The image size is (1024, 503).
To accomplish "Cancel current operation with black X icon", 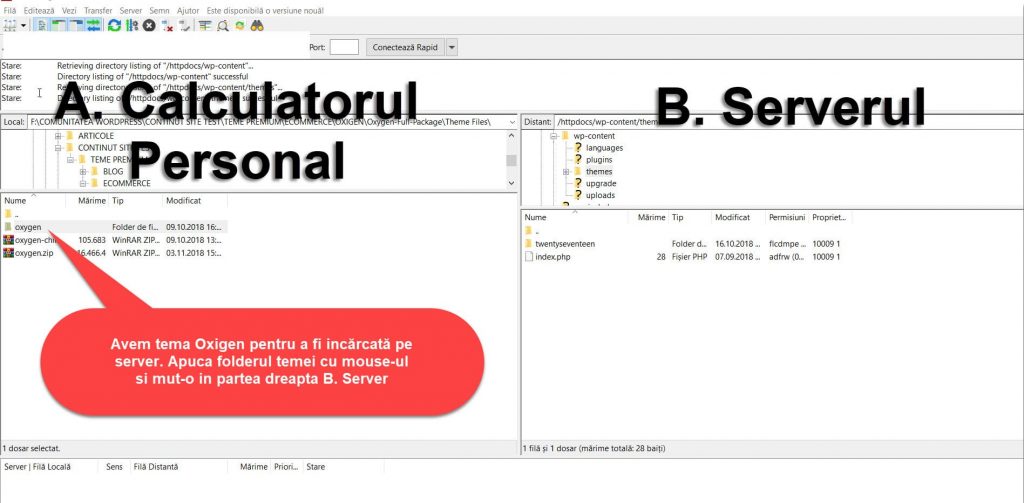I will point(149,25).
